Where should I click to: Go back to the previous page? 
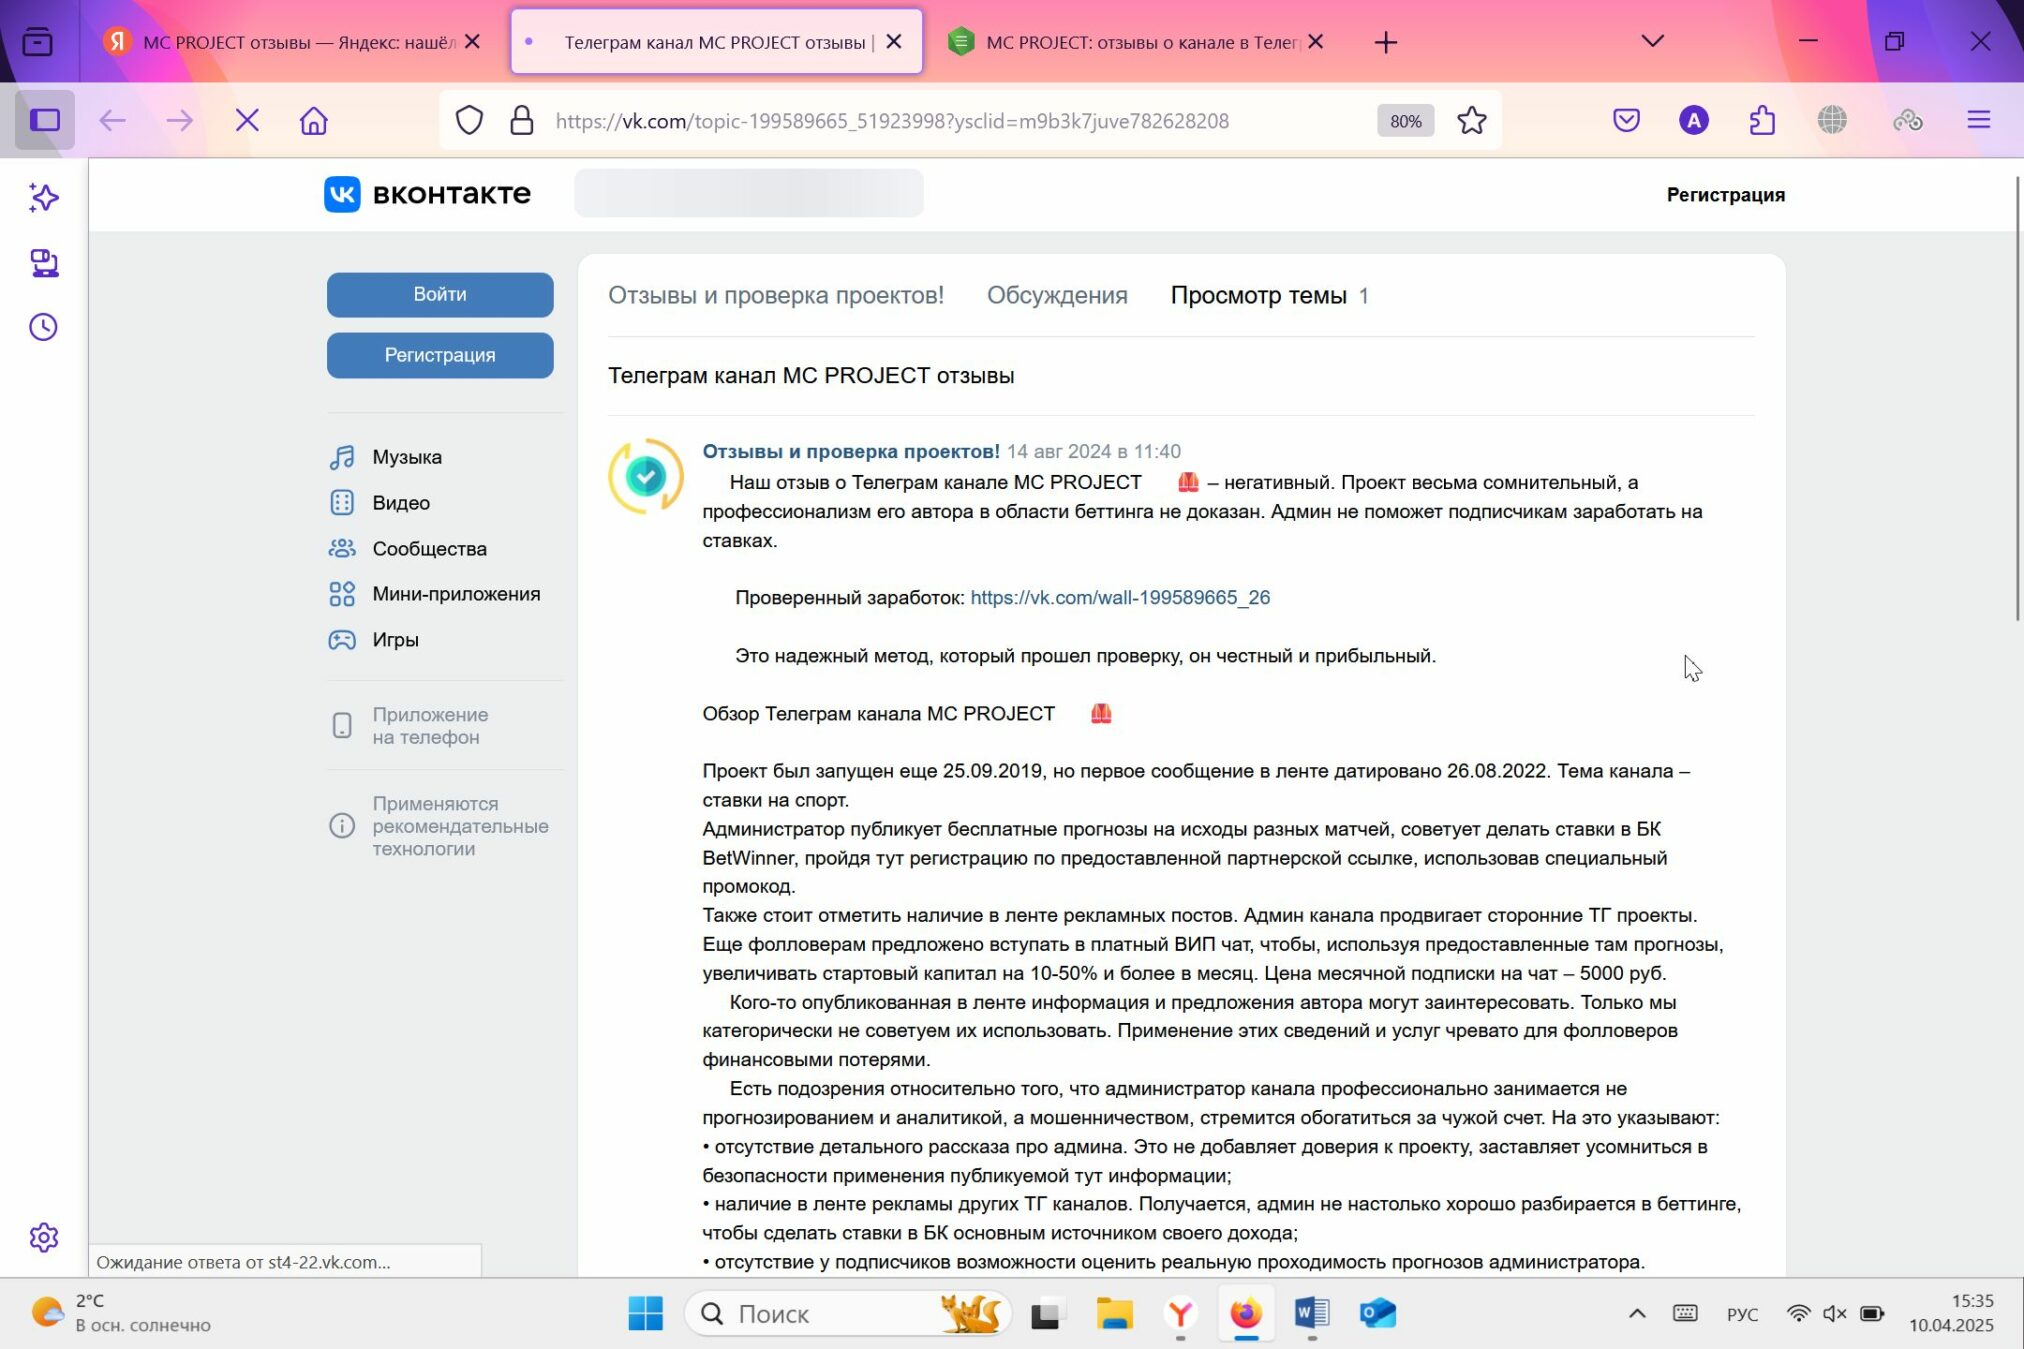tap(112, 121)
